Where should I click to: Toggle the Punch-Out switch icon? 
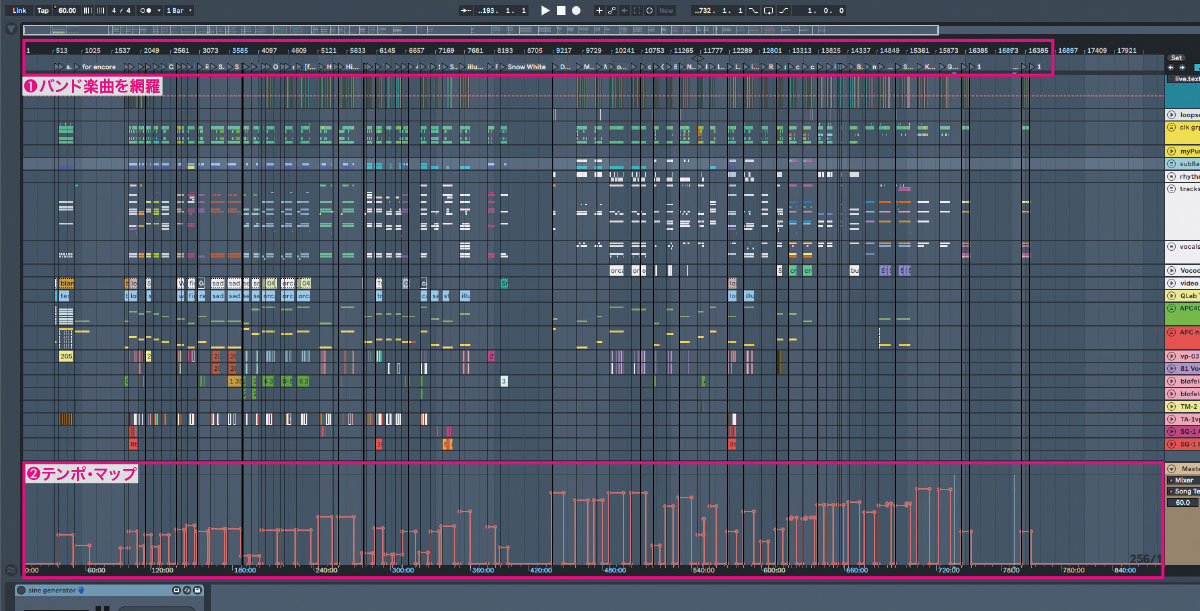(783, 10)
